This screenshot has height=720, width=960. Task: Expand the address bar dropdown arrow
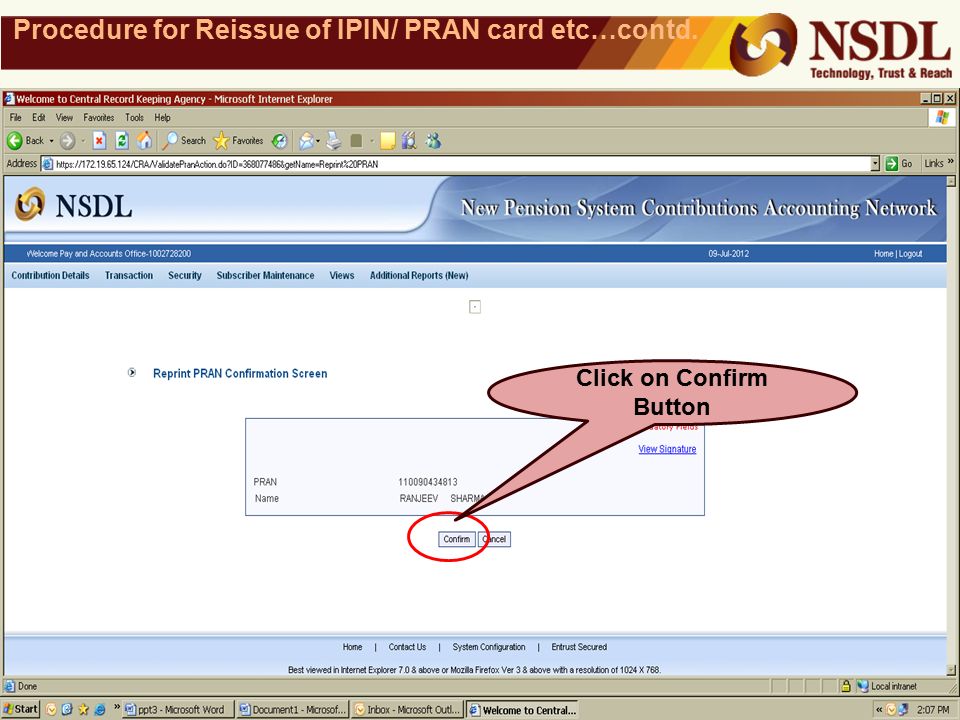tap(875, 163)
